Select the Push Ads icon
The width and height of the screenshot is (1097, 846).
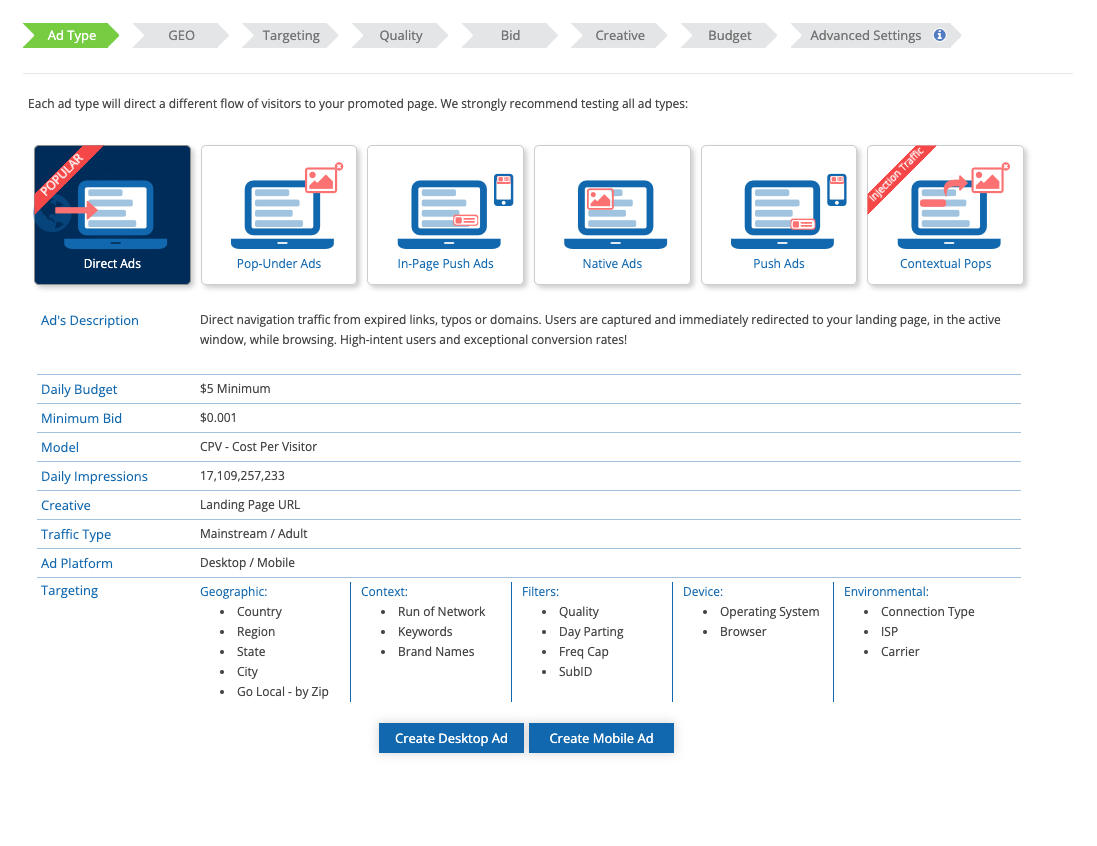[779, 213]
